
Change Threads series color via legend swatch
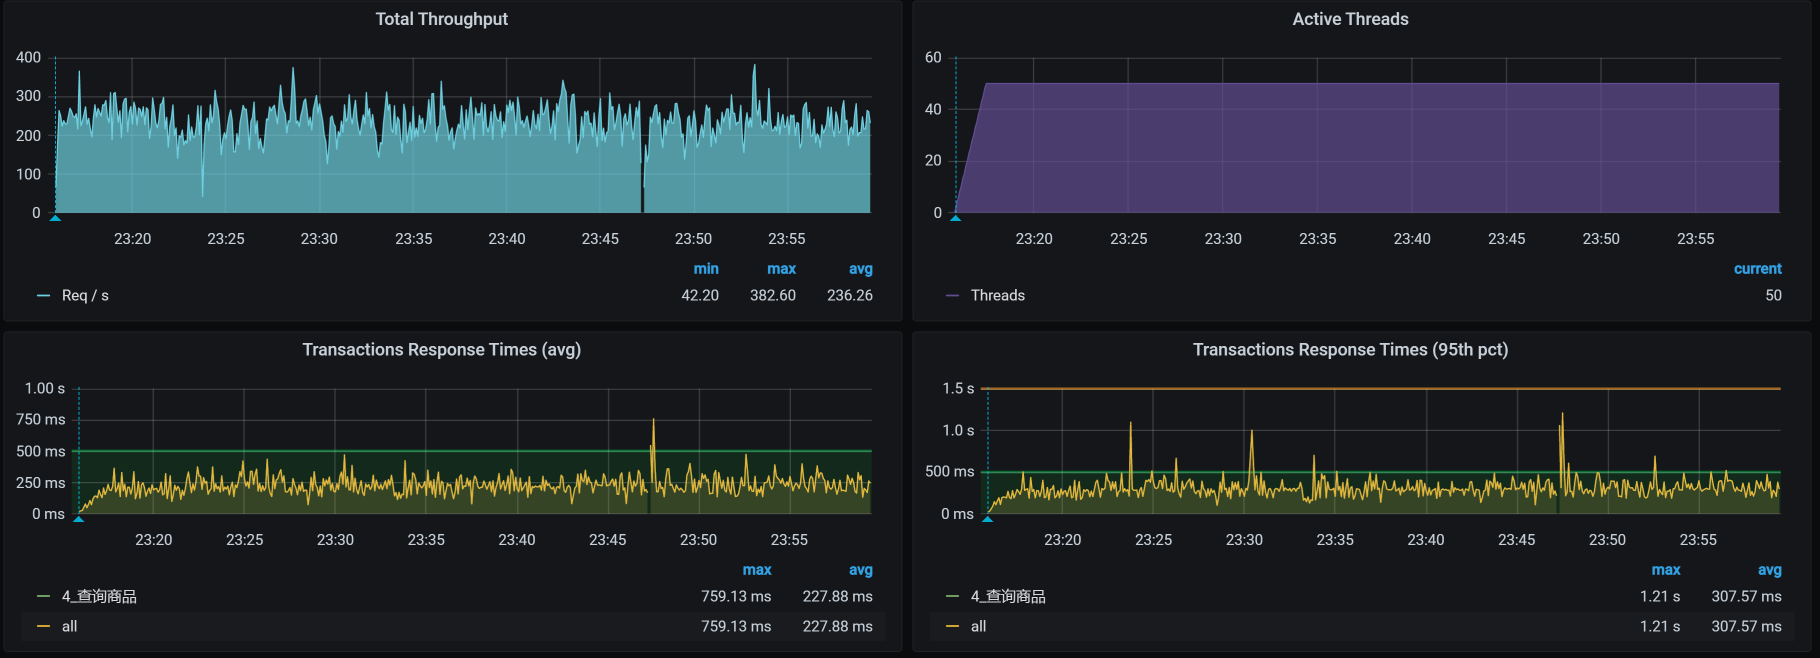pos(952,296)
